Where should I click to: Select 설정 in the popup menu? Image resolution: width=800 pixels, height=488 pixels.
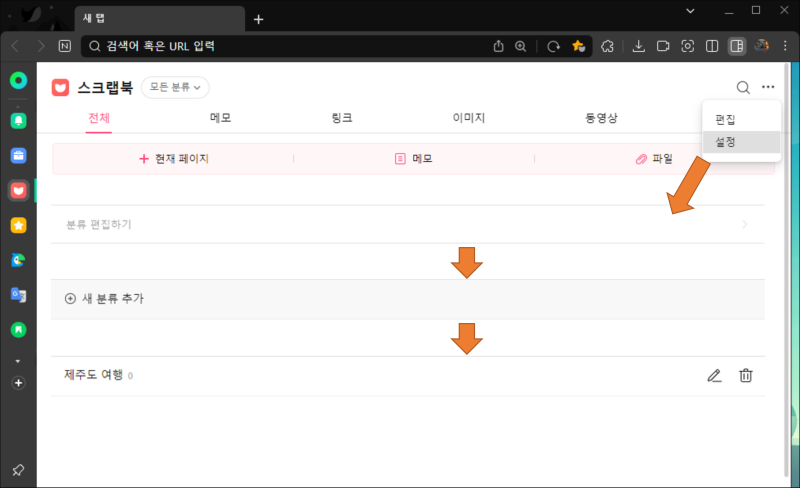(x=741, y=142)
